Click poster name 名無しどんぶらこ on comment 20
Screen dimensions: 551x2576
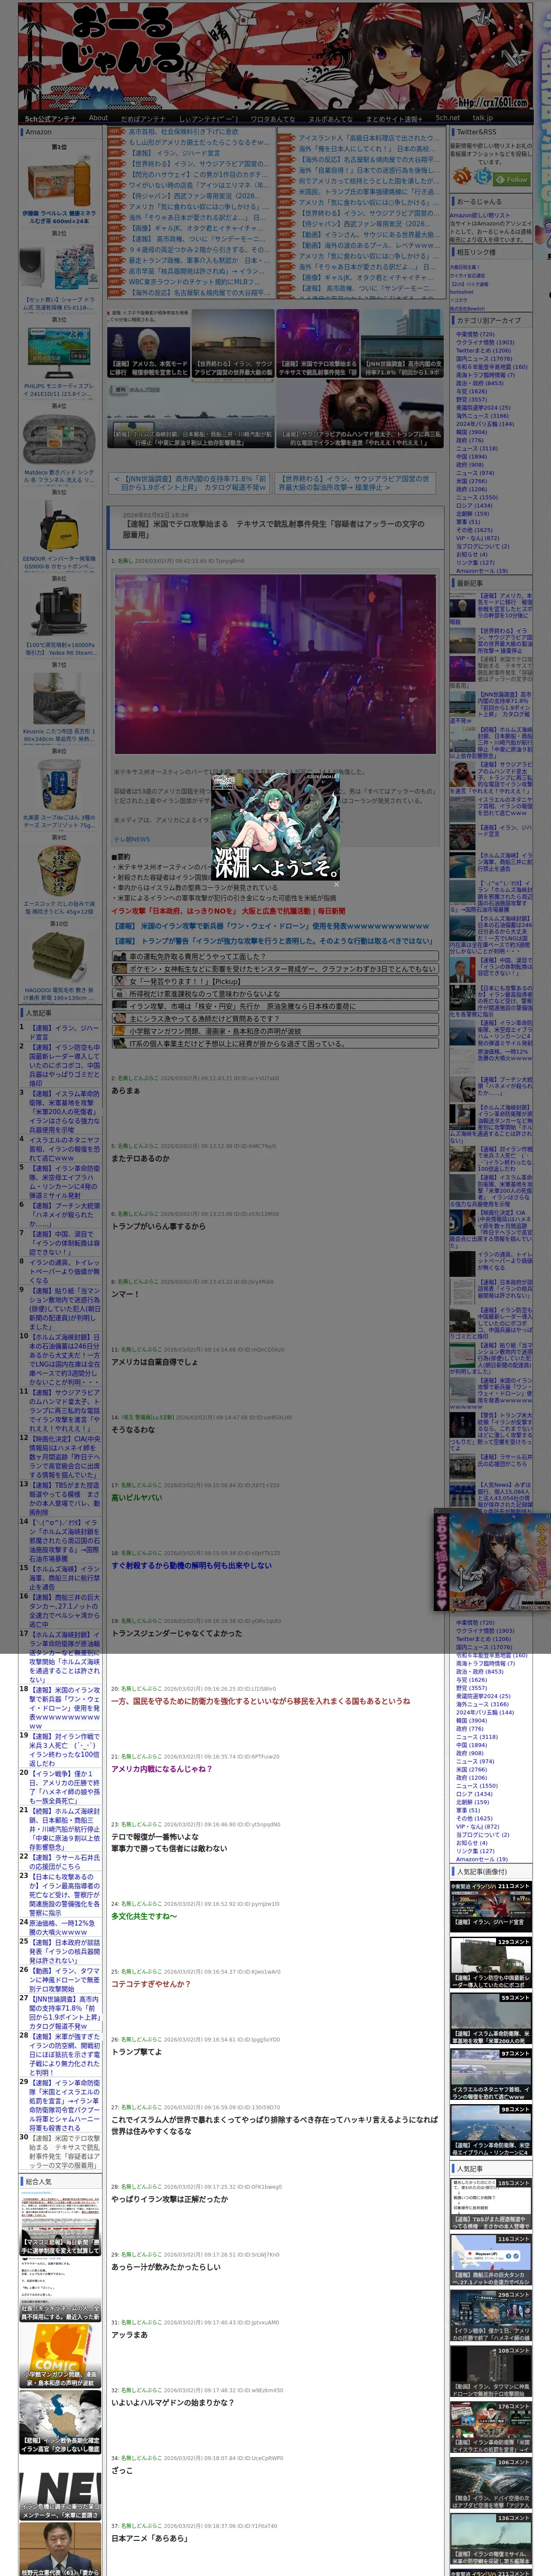141,1689
